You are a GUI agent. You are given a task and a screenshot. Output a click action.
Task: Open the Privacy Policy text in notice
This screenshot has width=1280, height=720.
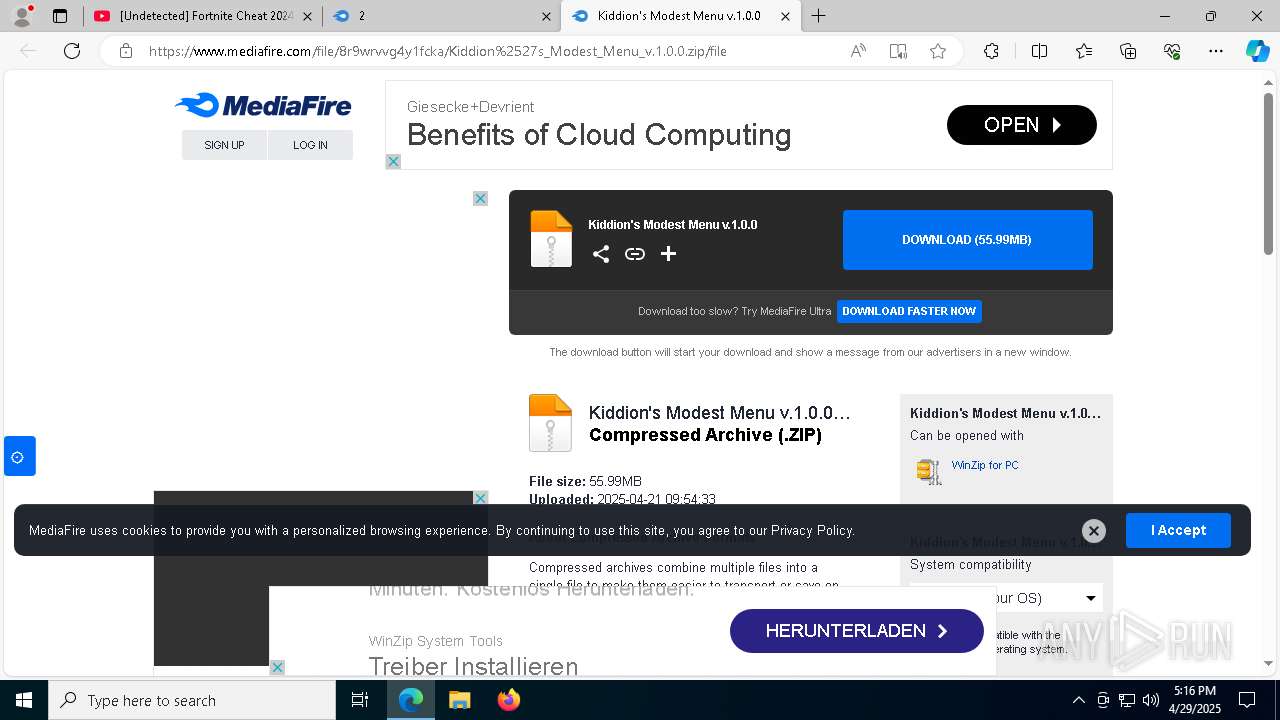pyautogui.click(x=812, y=530)
